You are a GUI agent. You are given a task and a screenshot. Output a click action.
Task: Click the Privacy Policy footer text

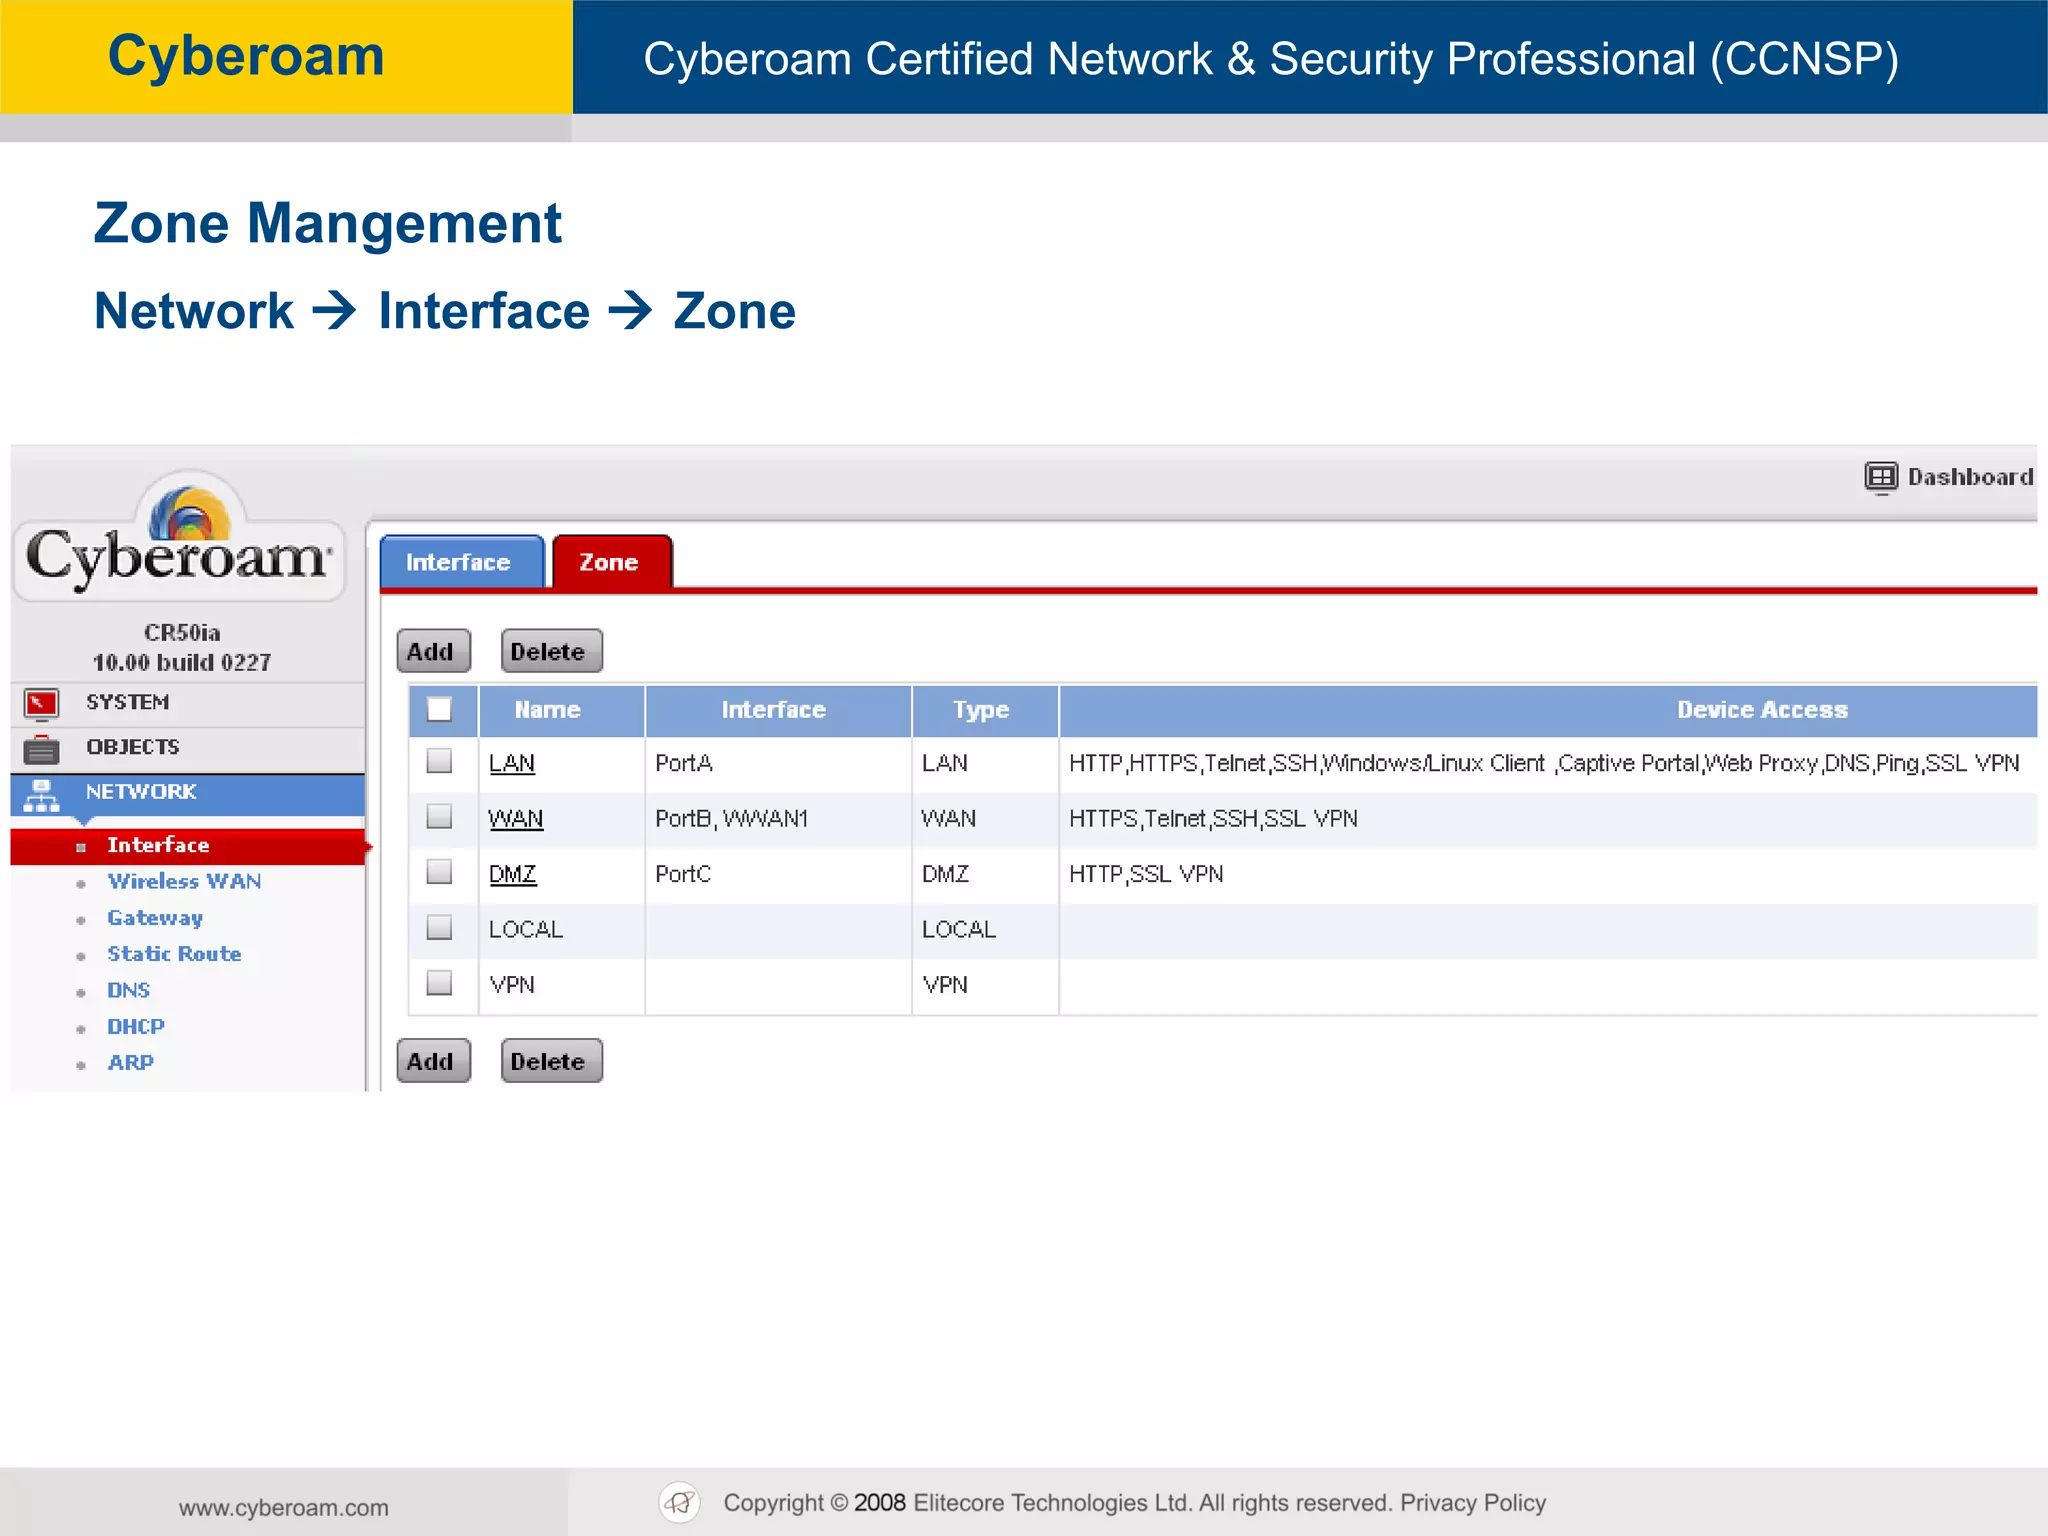coord(1473,1502)
